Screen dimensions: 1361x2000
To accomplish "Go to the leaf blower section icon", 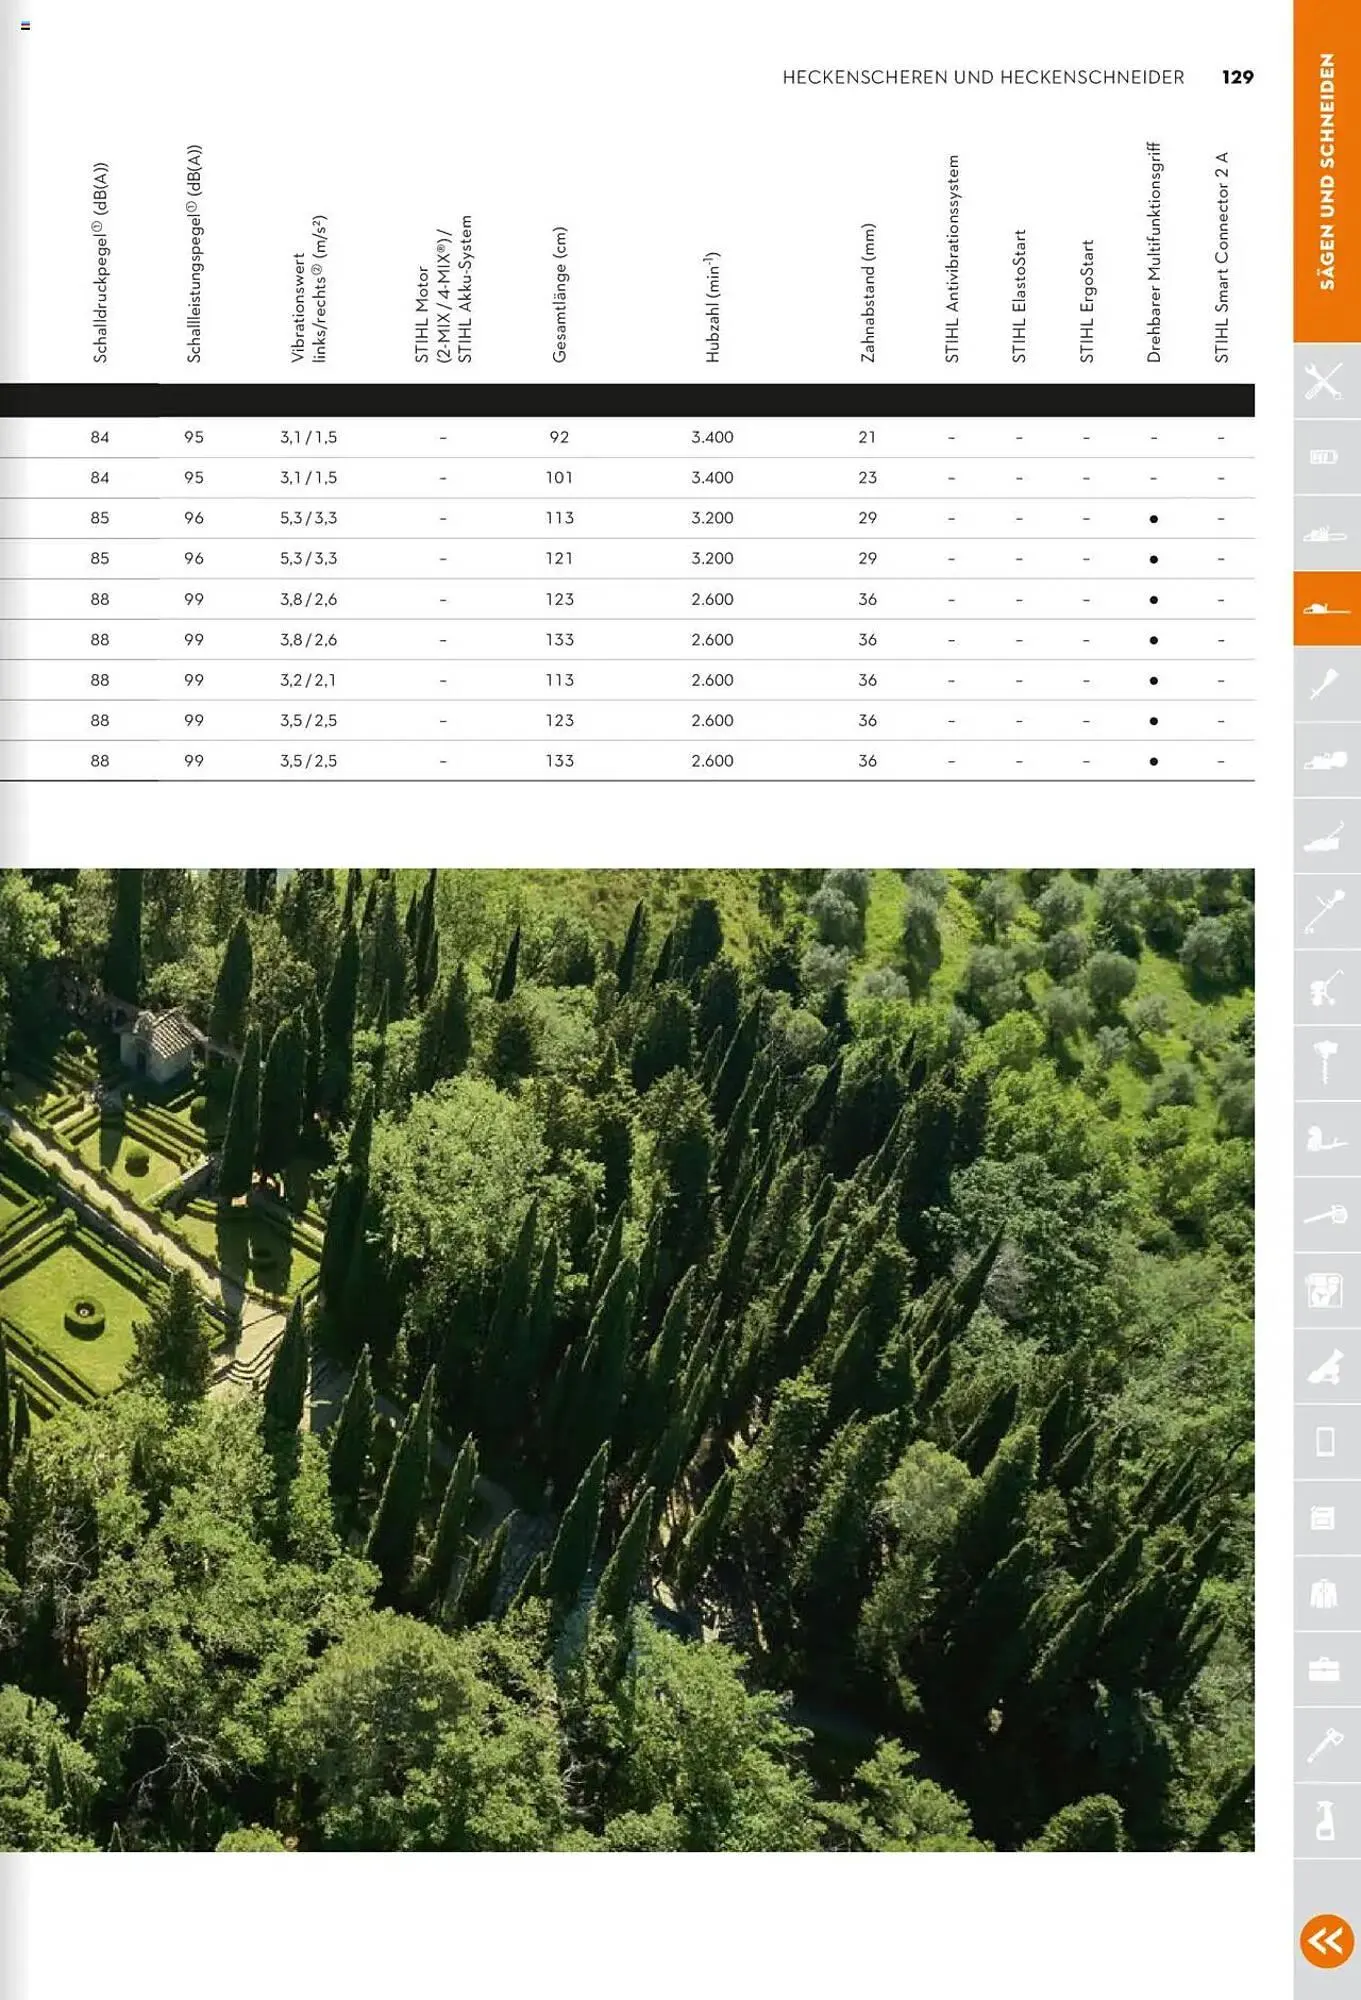I will (x=1326, y=1215).
